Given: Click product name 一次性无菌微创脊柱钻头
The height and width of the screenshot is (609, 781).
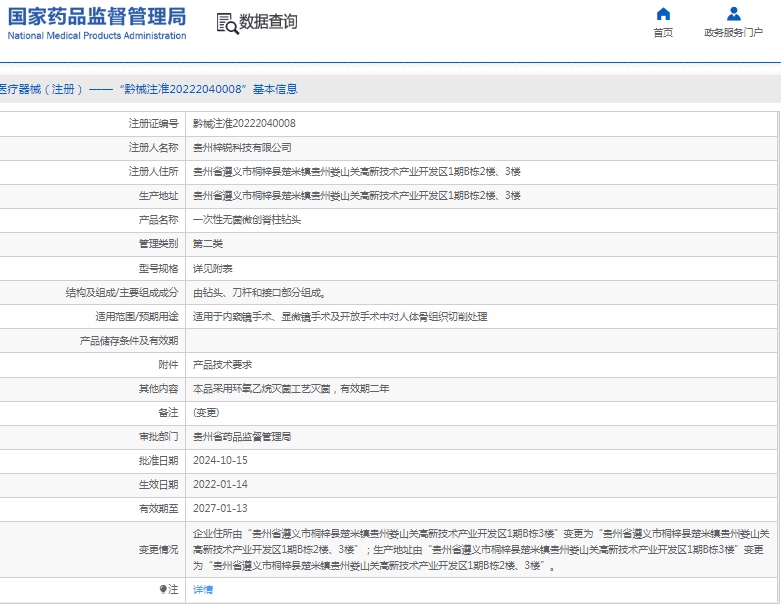Looking at the screenshot, I should pyautogui.click(x=247, y=219).
